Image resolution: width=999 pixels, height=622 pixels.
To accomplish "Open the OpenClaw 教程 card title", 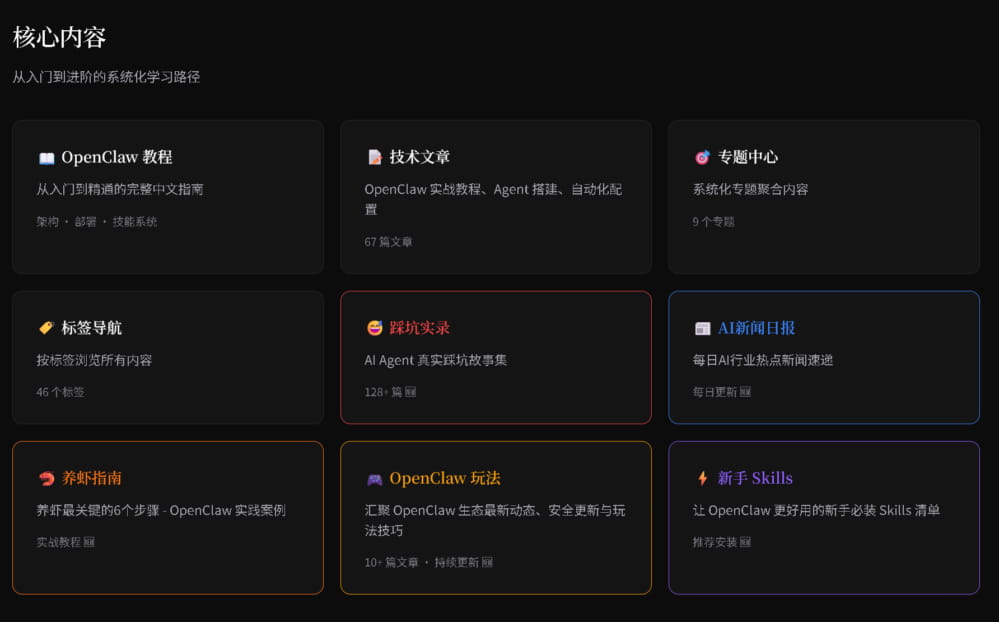I will click(117, 157).
